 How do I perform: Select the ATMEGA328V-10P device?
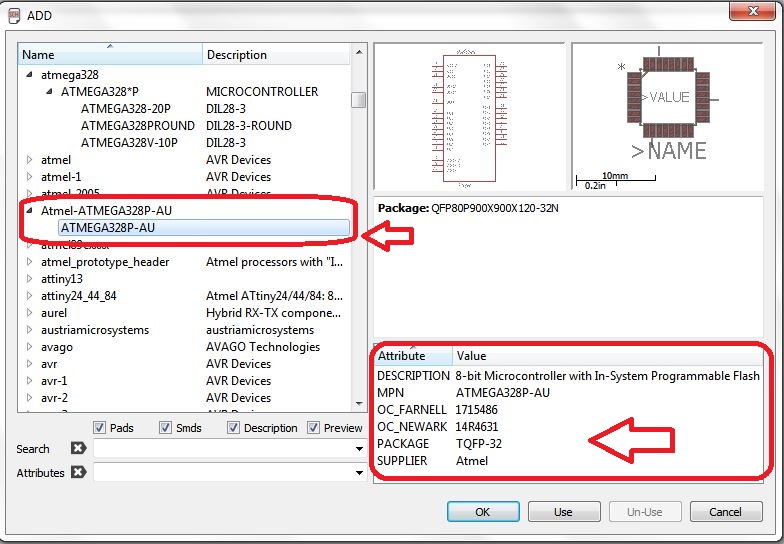coord(129,142)
